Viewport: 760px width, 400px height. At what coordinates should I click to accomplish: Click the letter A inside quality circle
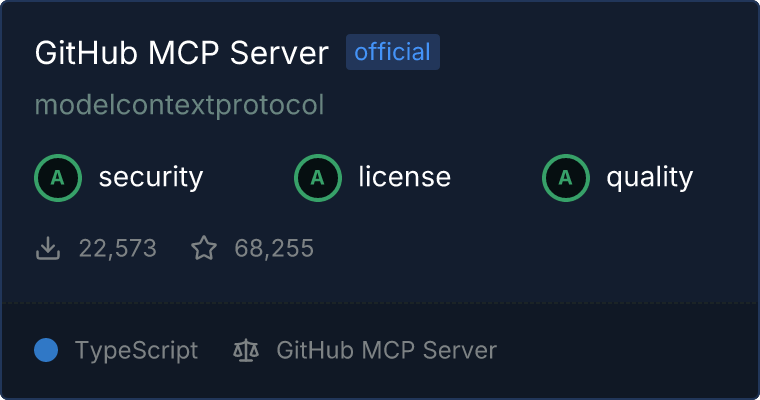[565, 178]
